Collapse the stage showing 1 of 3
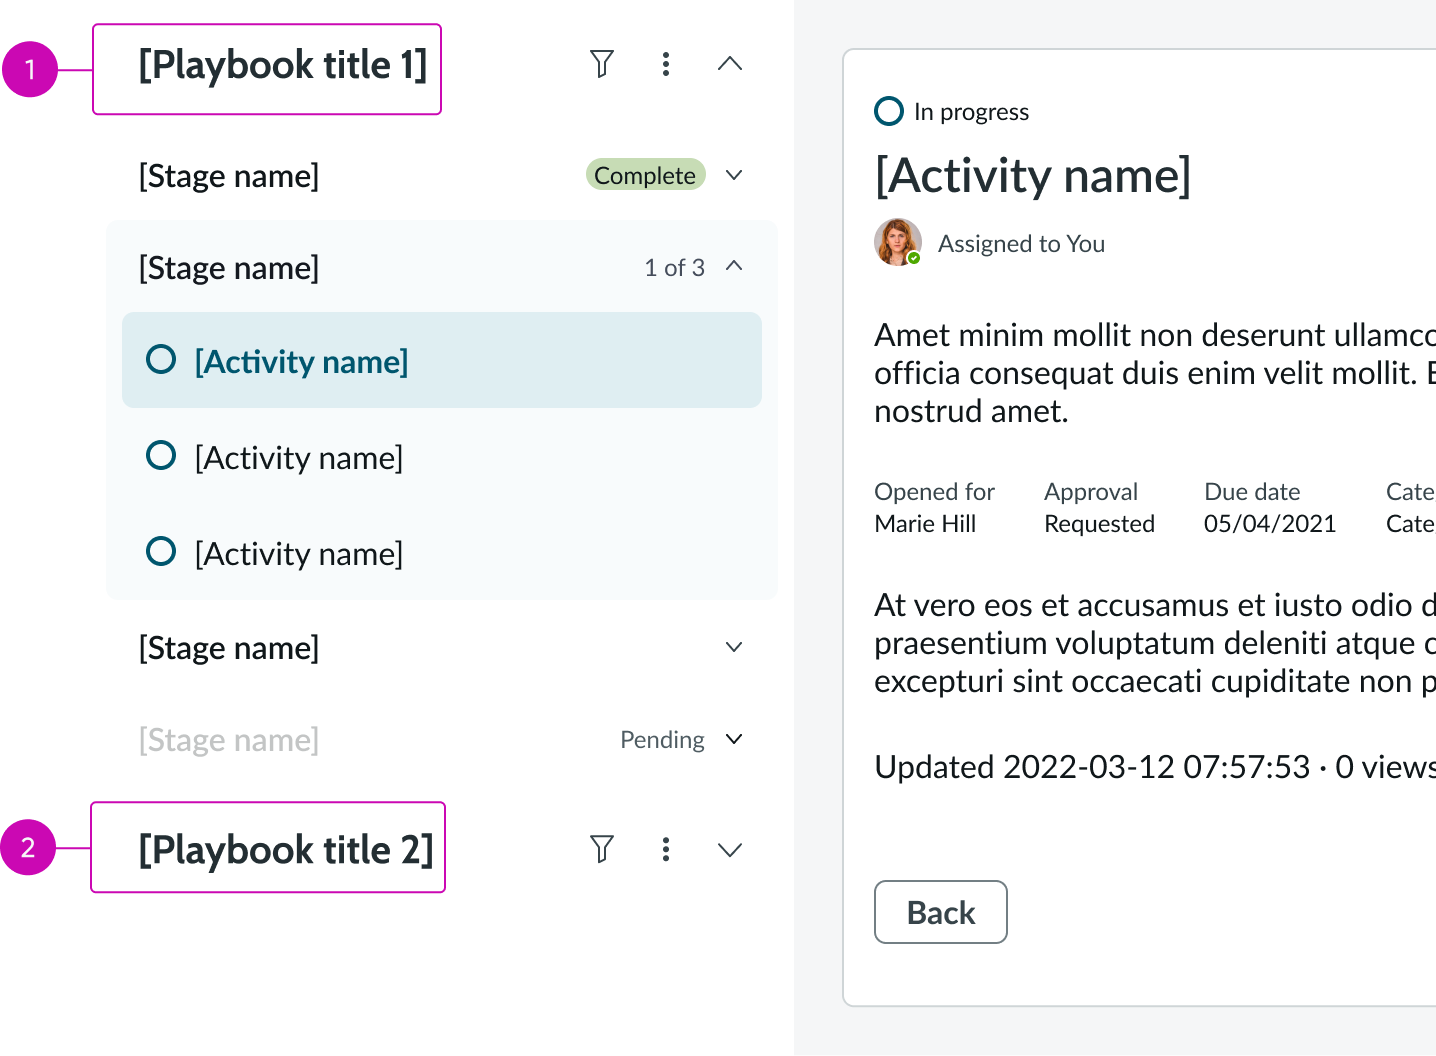The height and width of the screenshot is (1056, 1436). point(734,266)
